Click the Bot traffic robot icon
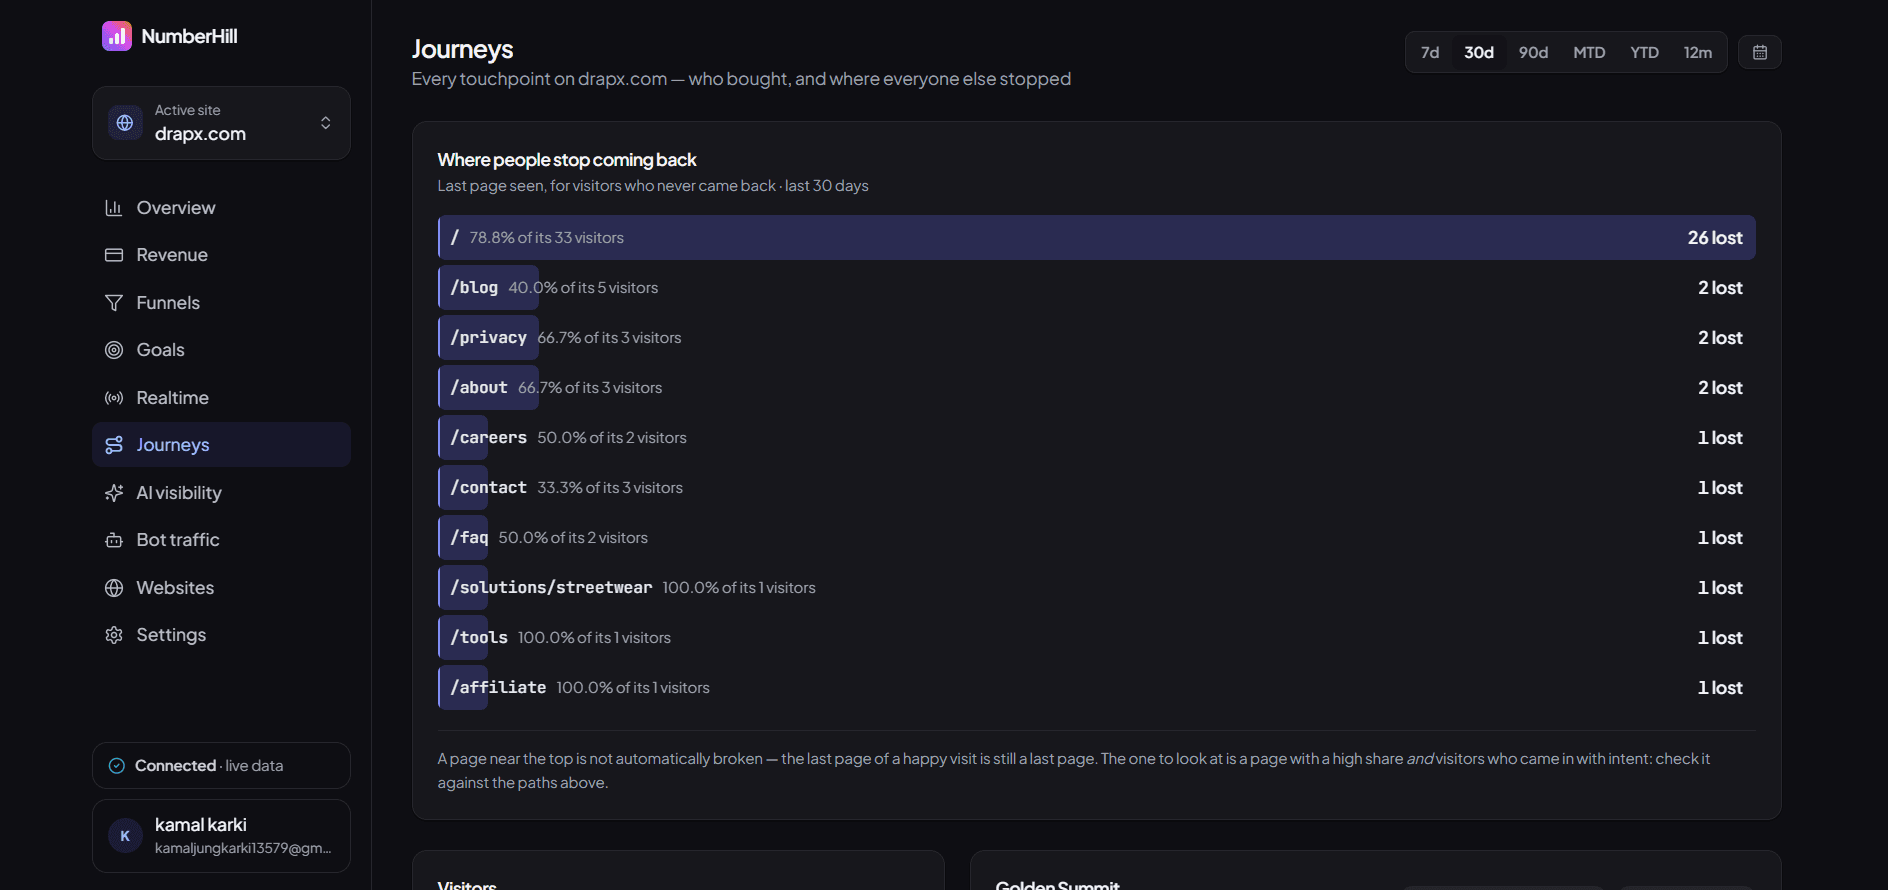 [x=114, y=540]
